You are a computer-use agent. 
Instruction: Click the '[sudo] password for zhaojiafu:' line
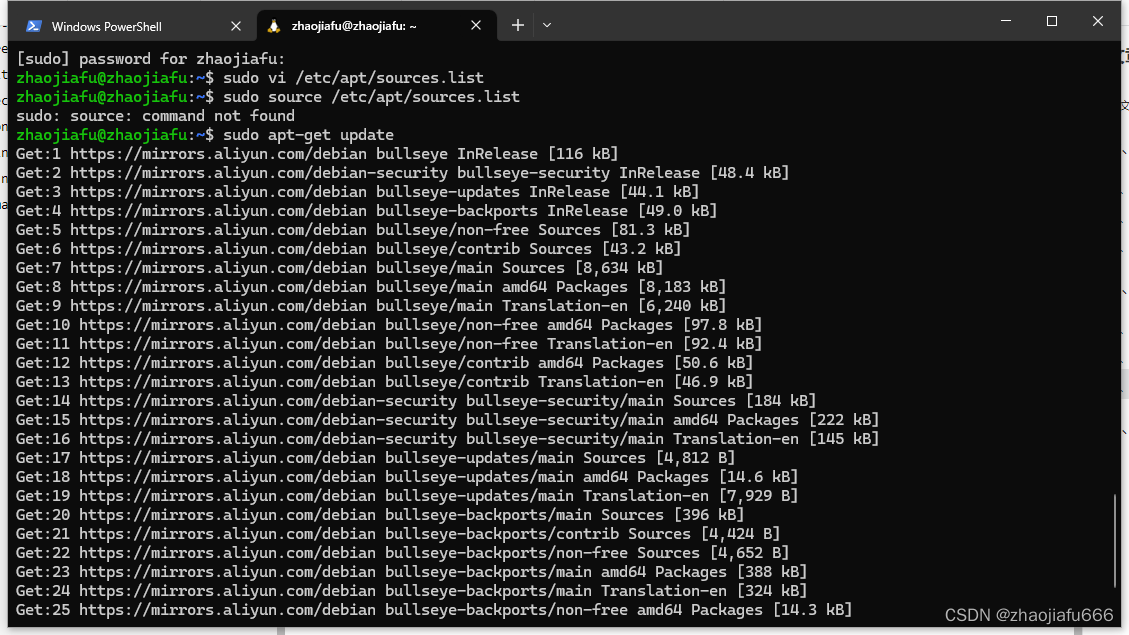[150, 59]
